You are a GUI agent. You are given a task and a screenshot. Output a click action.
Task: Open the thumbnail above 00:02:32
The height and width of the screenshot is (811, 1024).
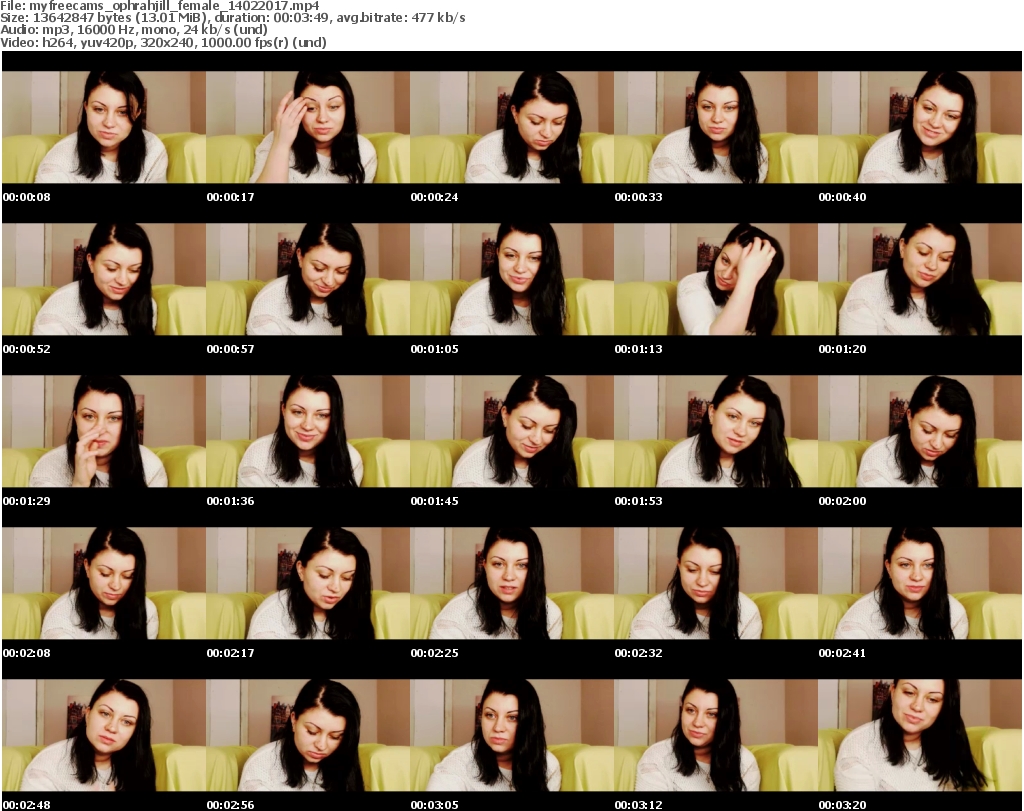click(716, 583)
